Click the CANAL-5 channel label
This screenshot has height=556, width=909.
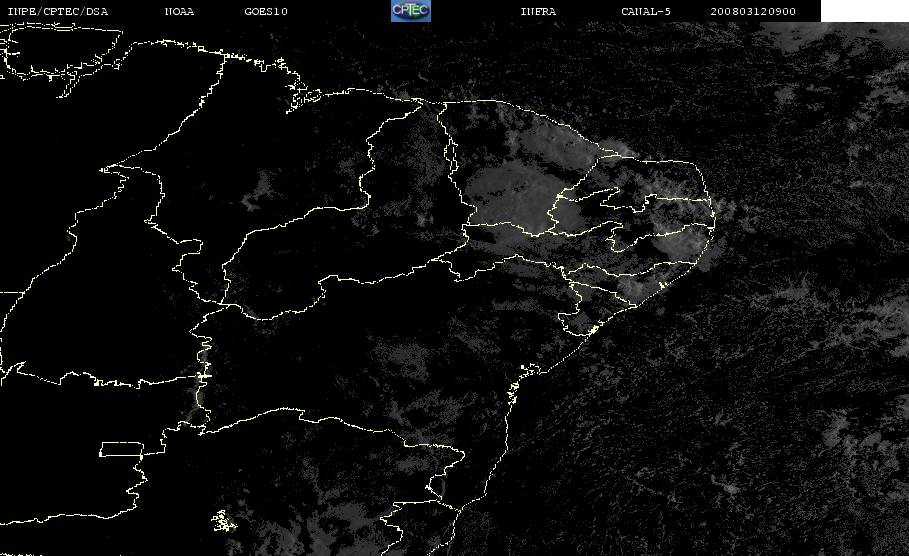(646, 11)
